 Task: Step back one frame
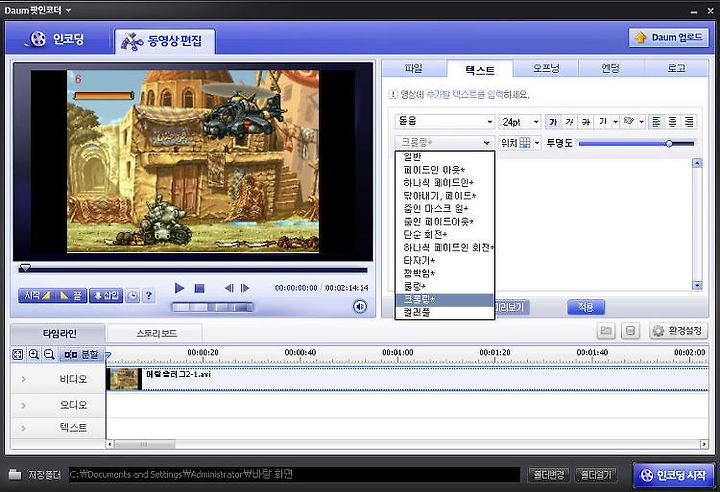229,288
